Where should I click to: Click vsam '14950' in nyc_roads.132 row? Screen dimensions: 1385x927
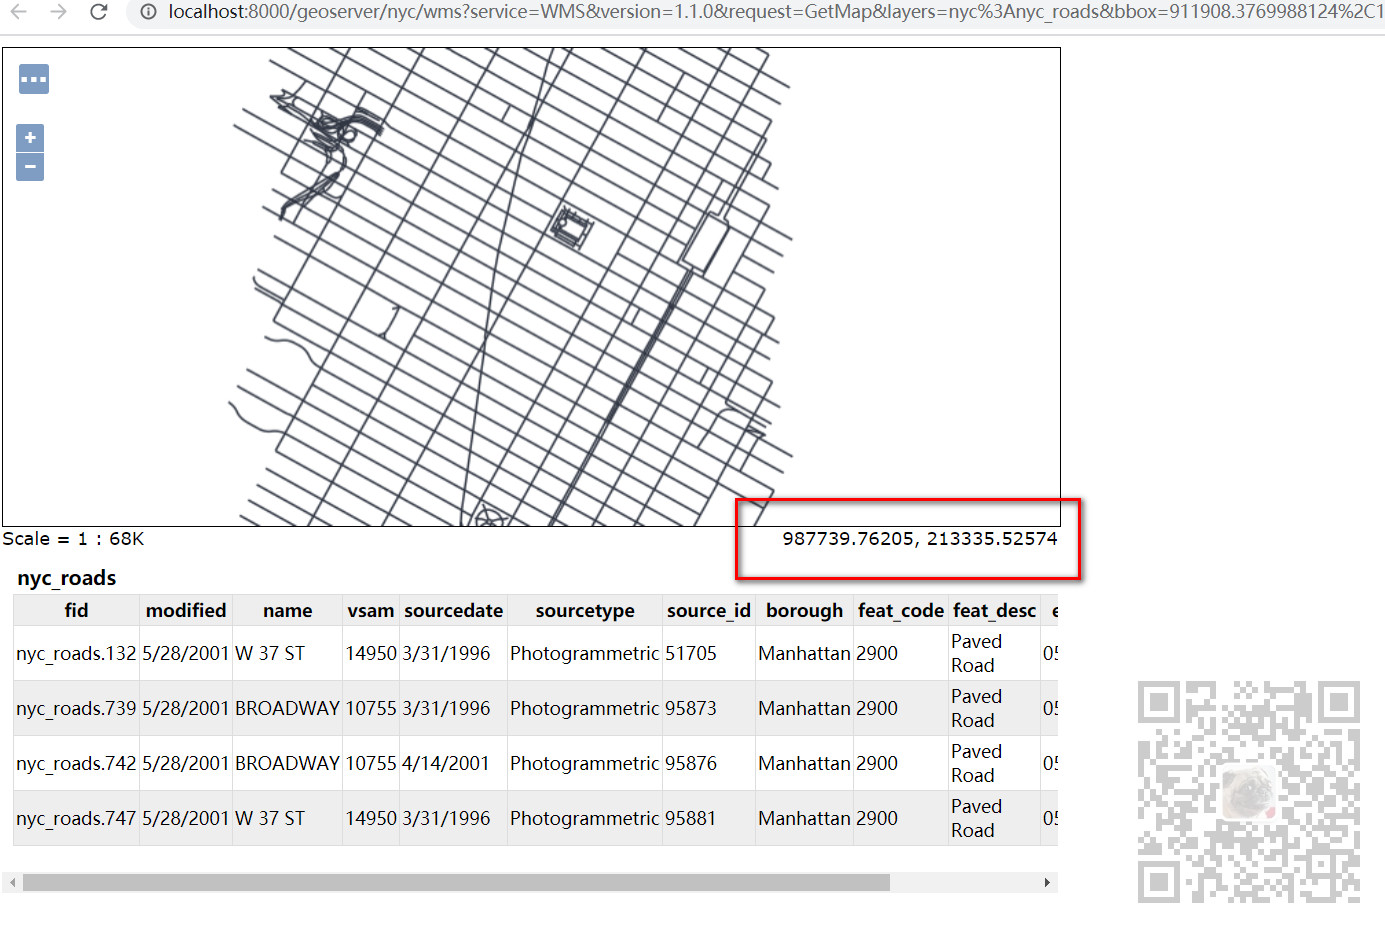[371, 654]
